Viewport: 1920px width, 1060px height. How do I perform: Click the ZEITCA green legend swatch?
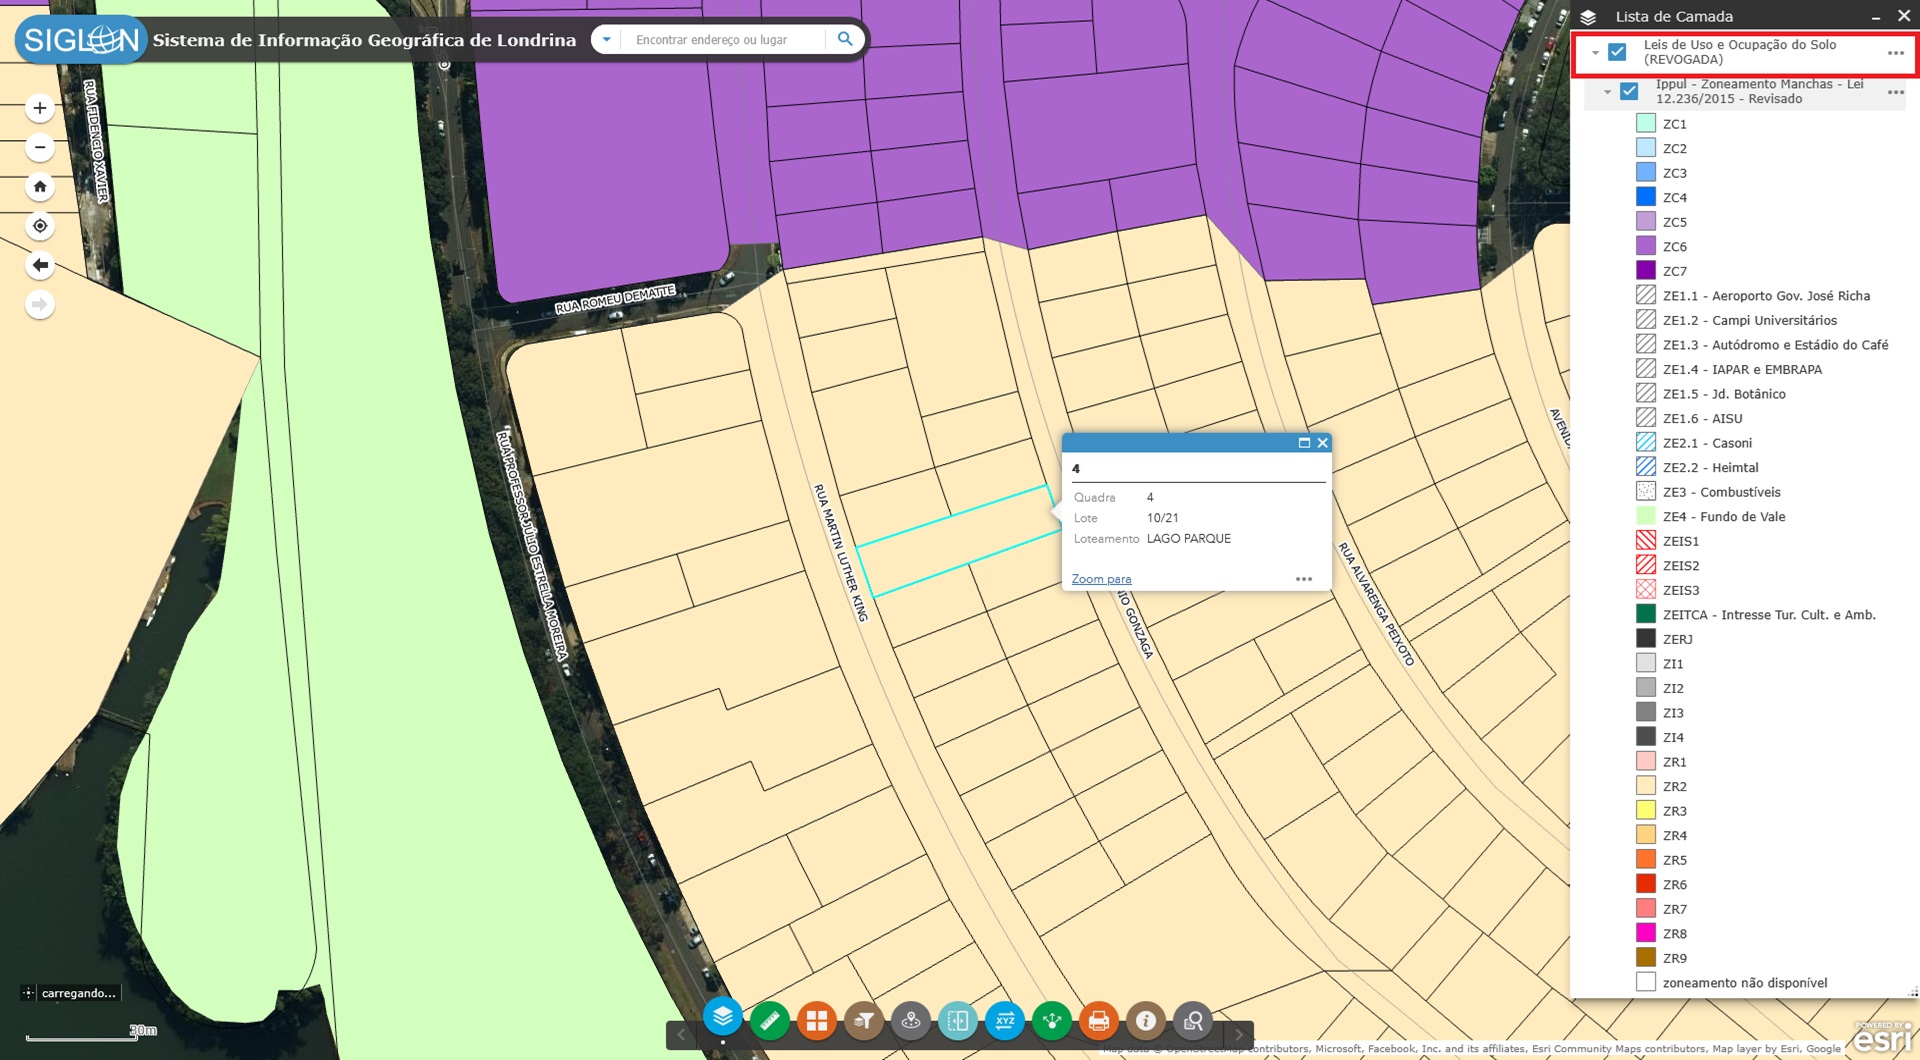[x=1646, y=614]
